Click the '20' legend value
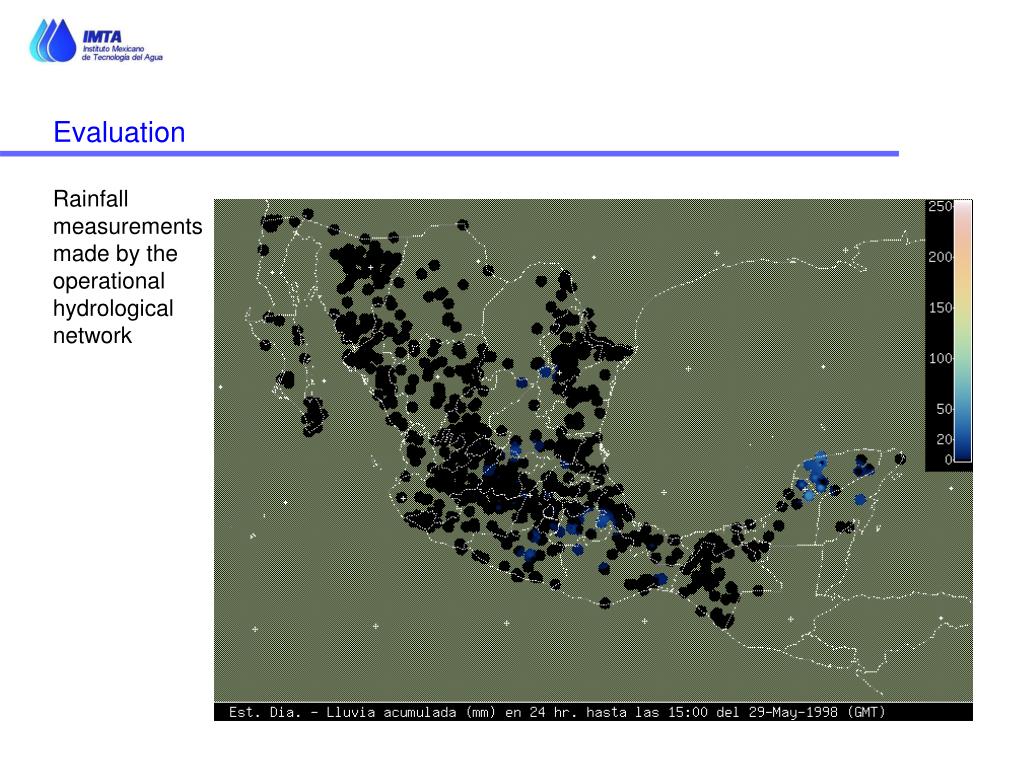 click(x=944, y=440)
